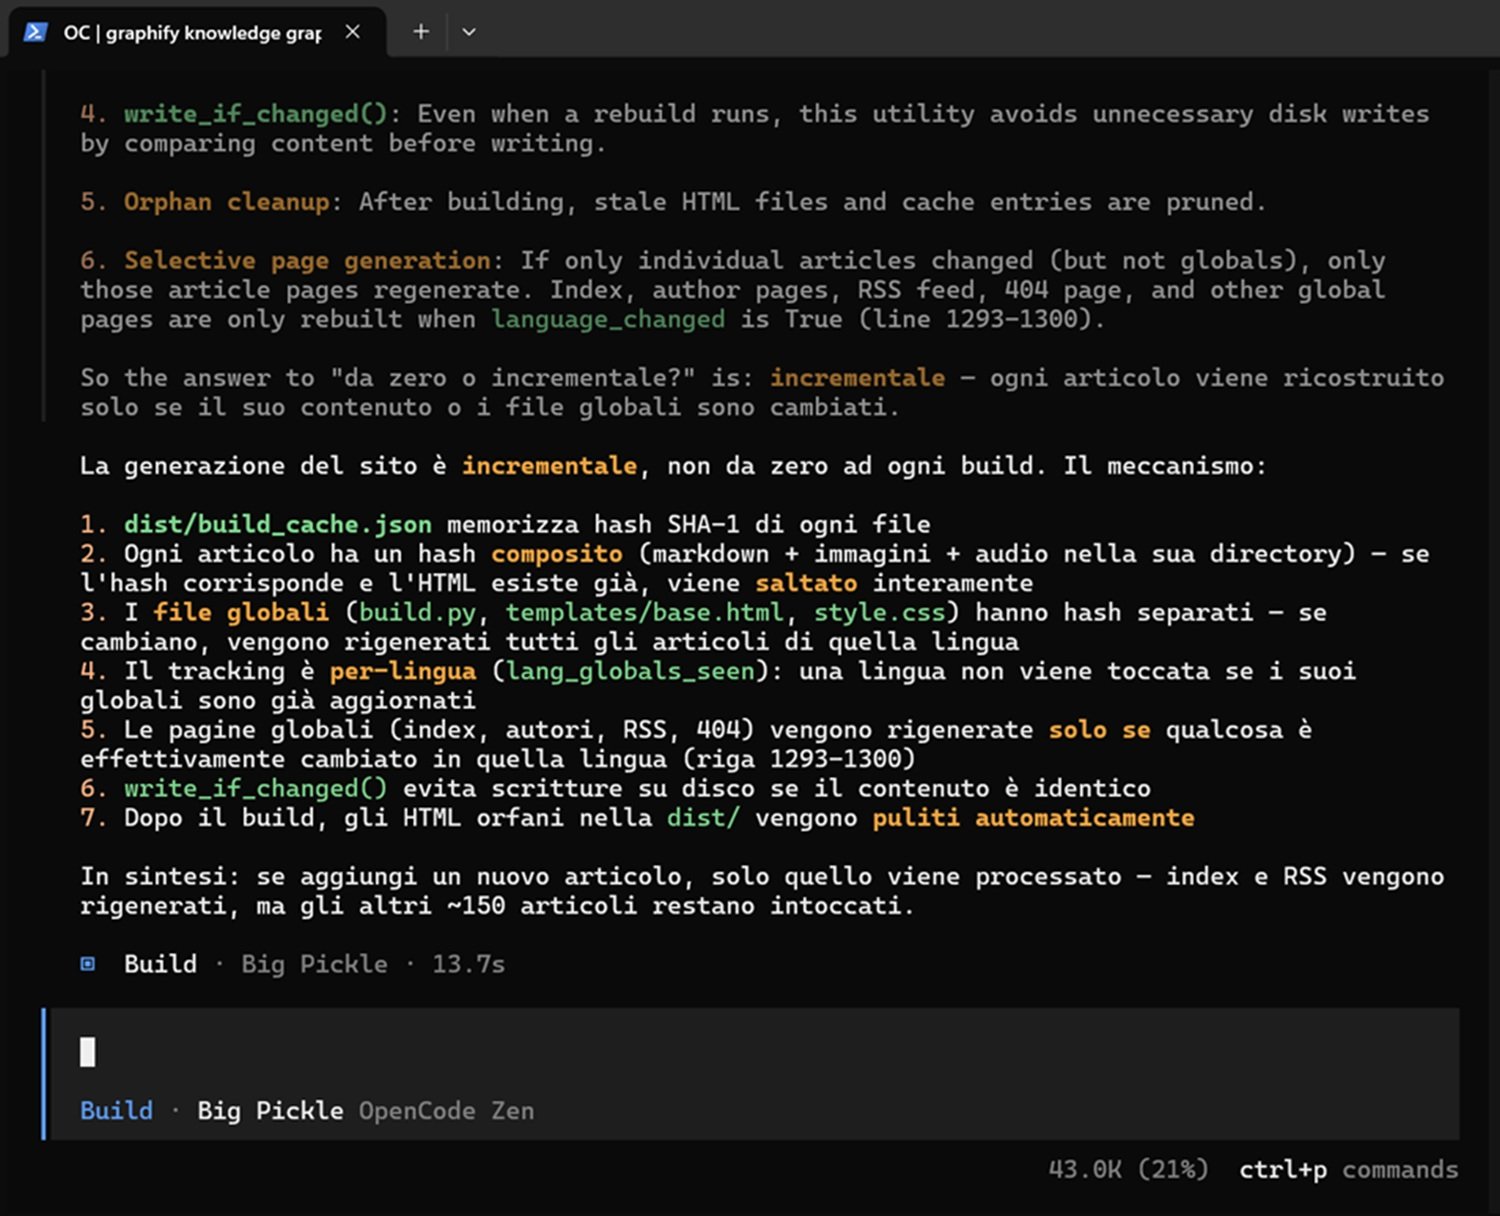Screen dimensions: 1500x1216
Task: Open a new terminal tab with plus
Action: coord(421,32)
